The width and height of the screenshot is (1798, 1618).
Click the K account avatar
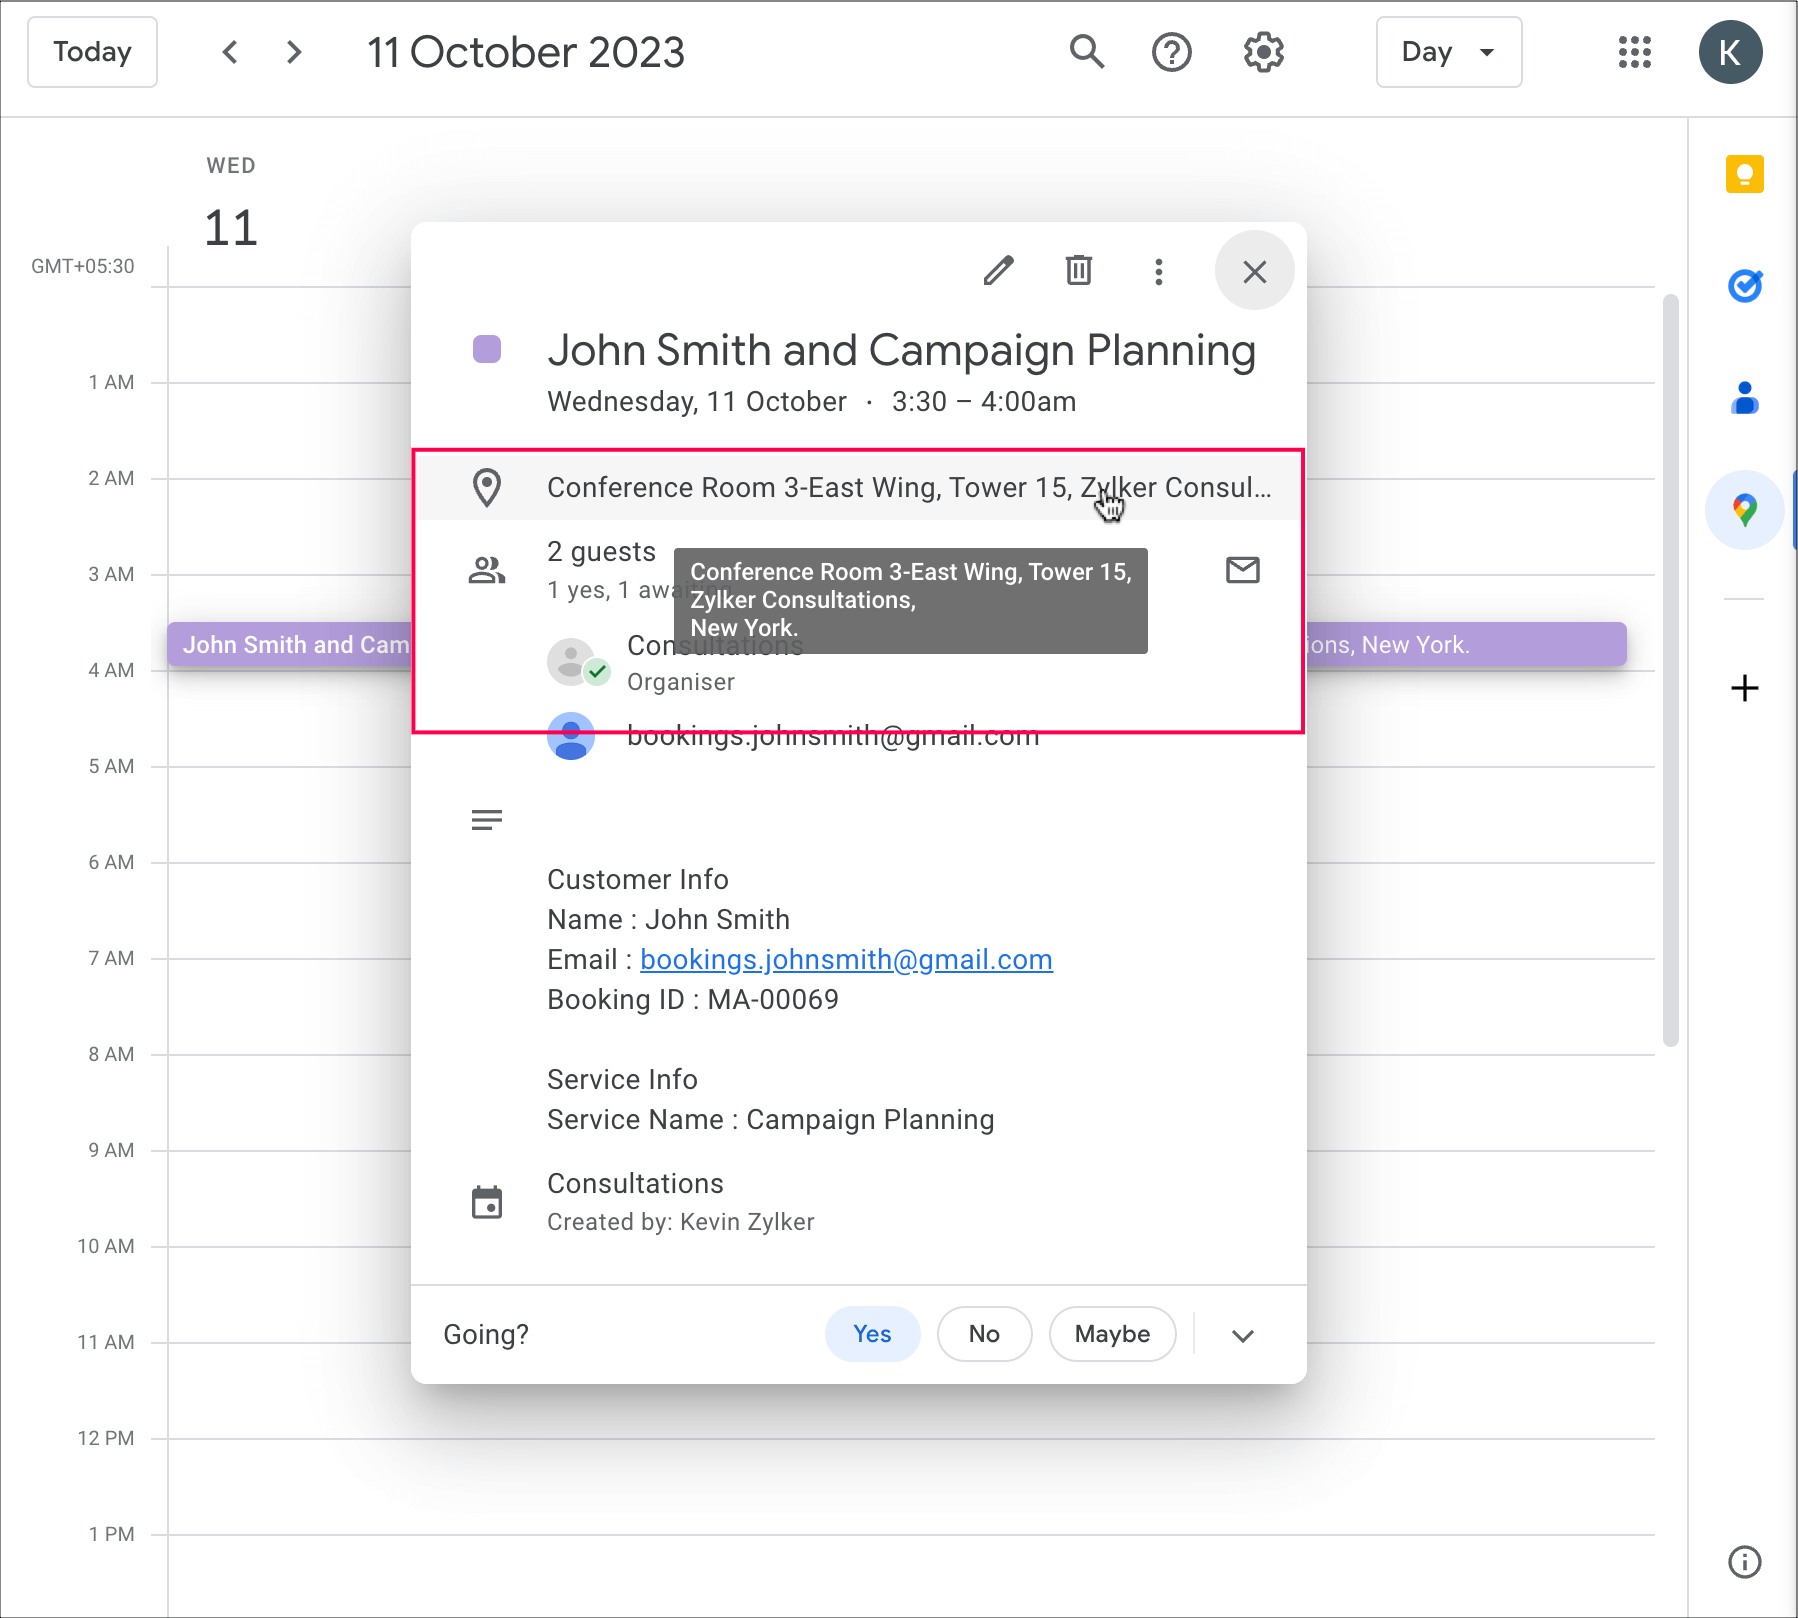point(1730,52)
